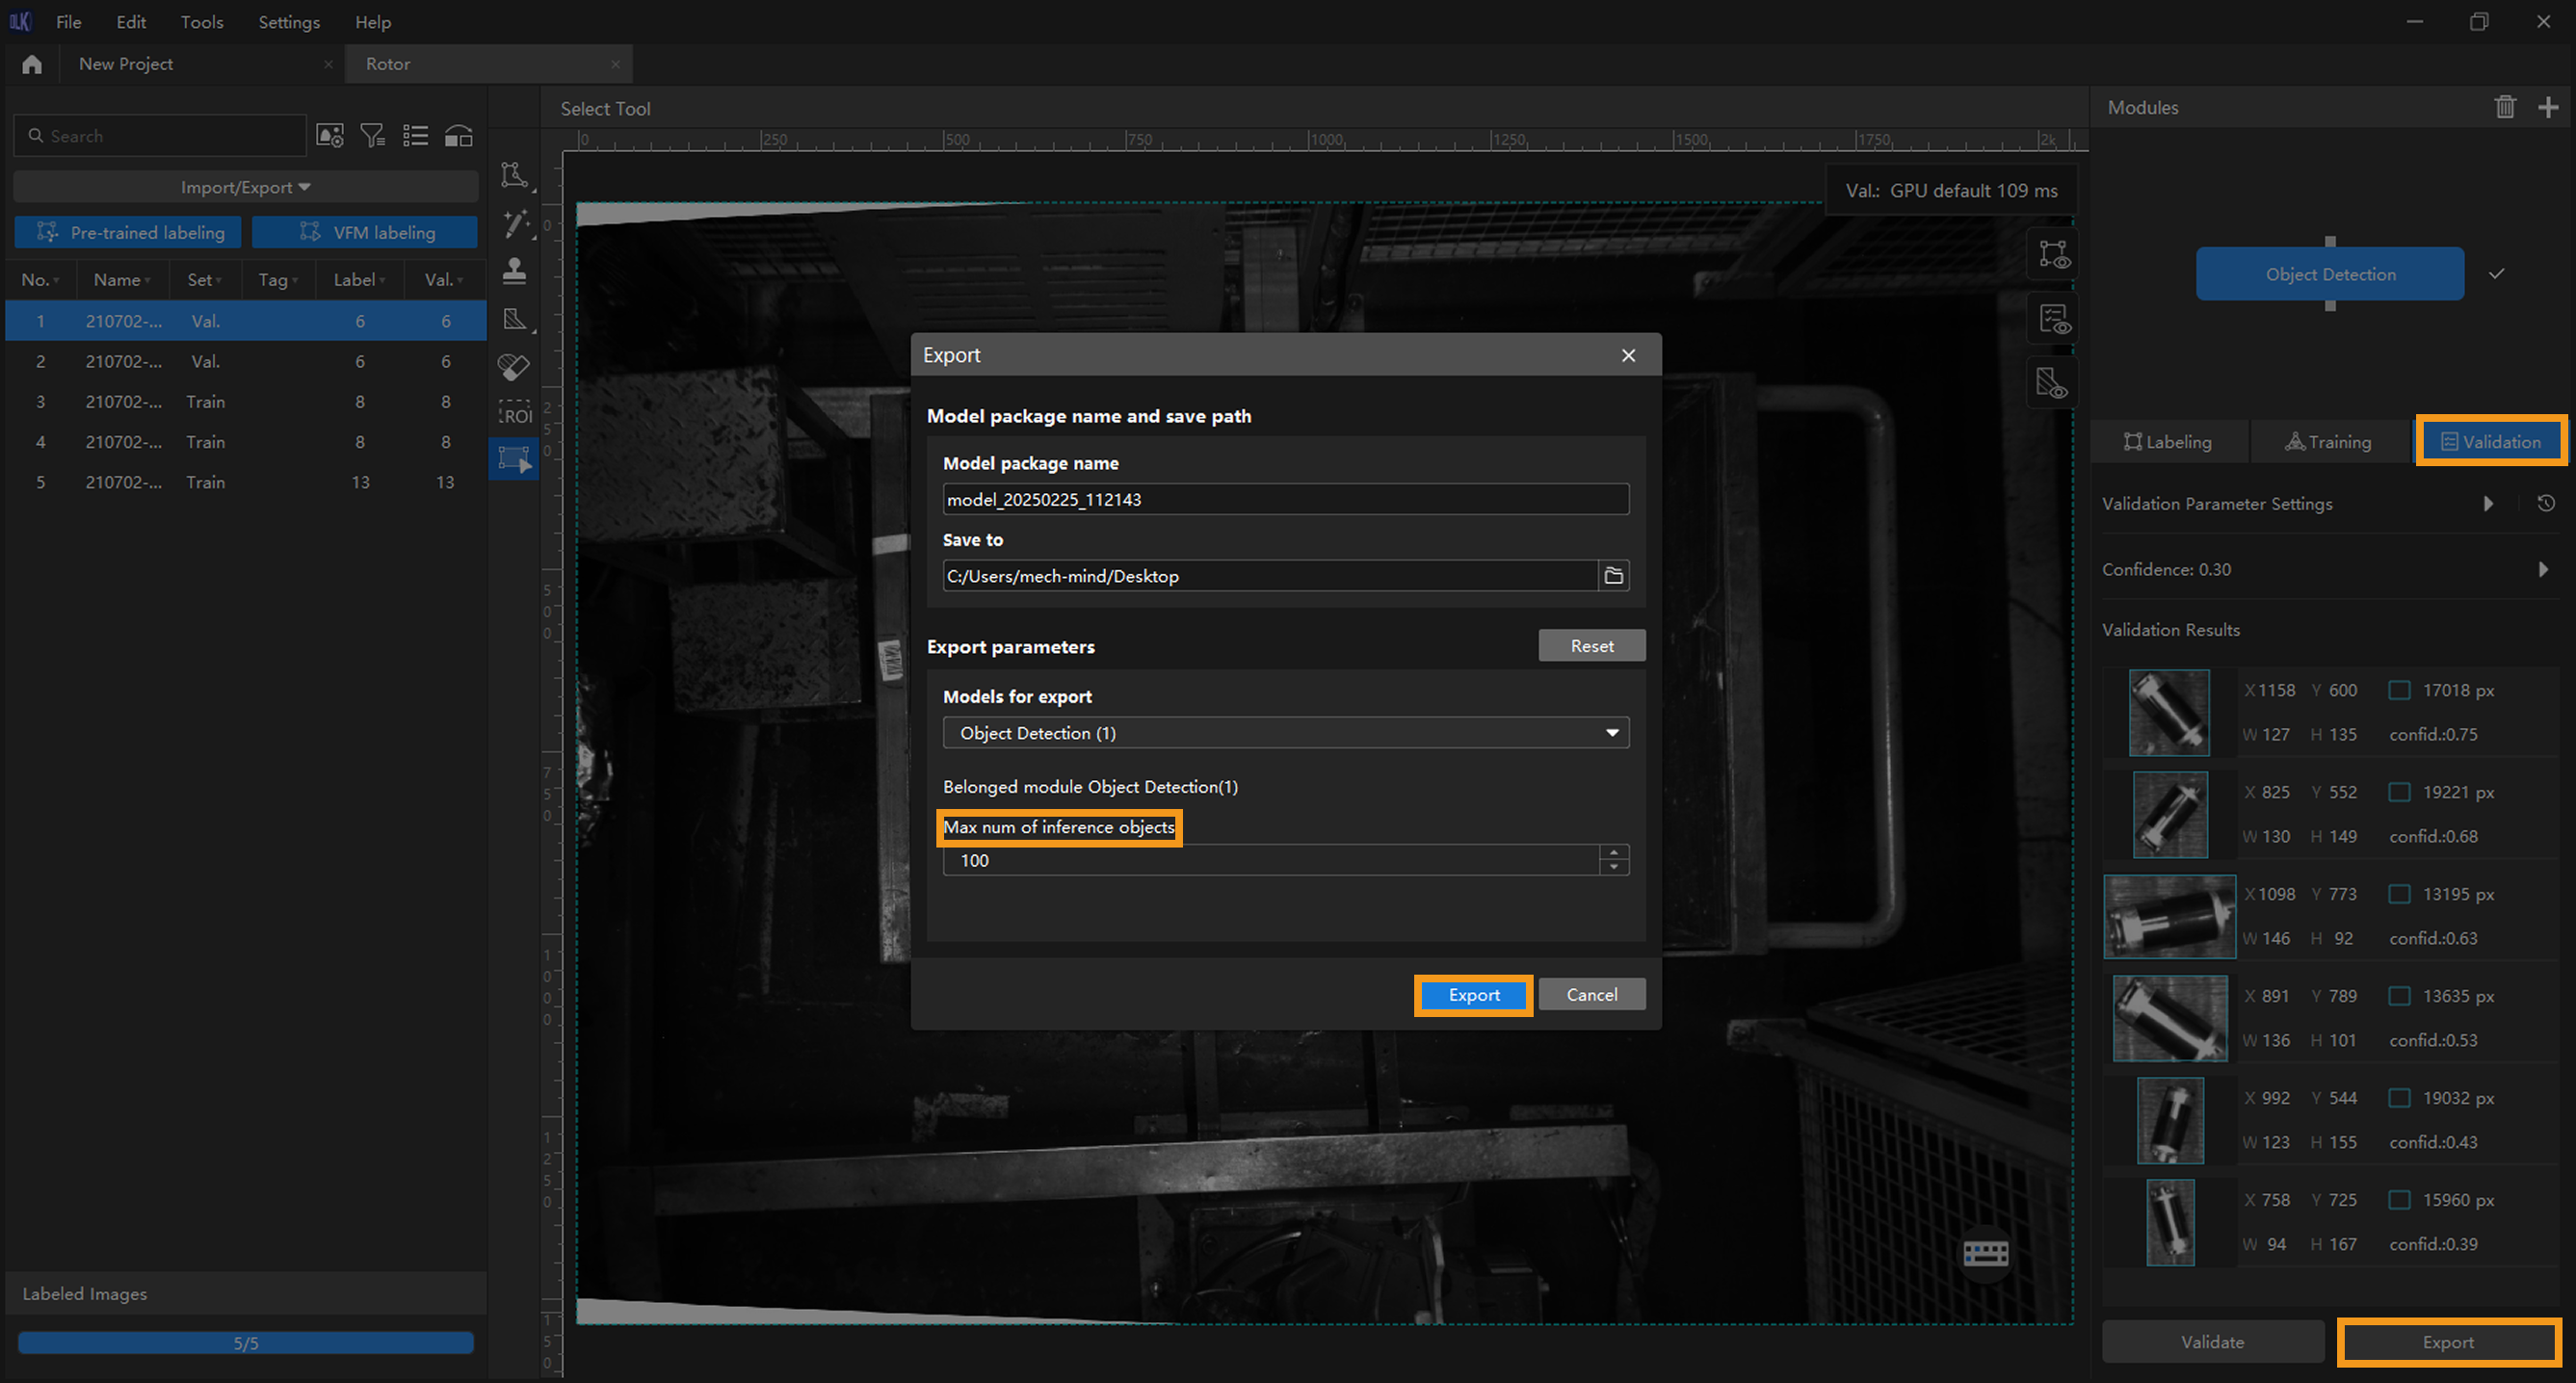Image resolution: width=2576 pixels, height=1383 pixels.
Task: Close the Rotor tab
Action: (615, 64)
